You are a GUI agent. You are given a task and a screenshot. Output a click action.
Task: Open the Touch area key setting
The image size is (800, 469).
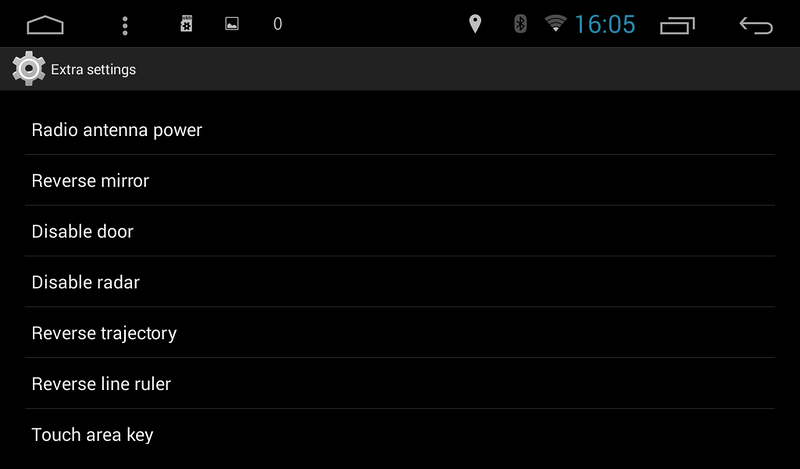coord(400,434)
